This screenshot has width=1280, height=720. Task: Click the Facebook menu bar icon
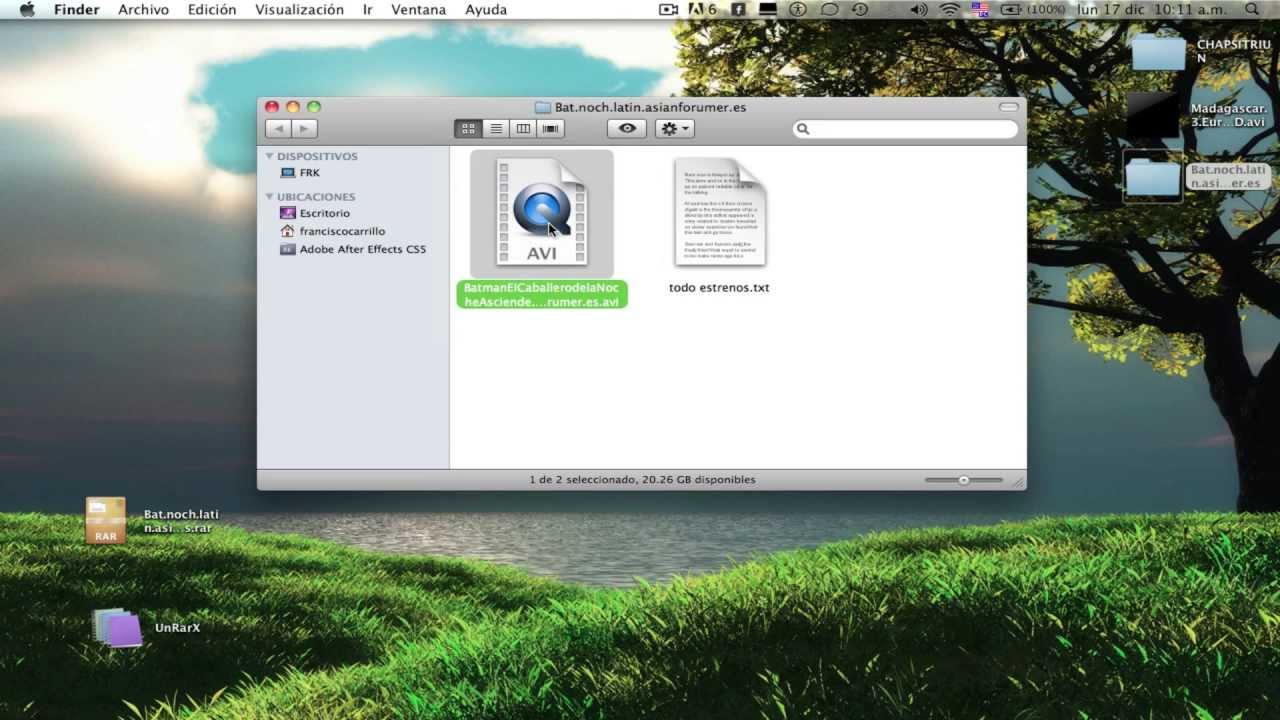tap(739, 10)
